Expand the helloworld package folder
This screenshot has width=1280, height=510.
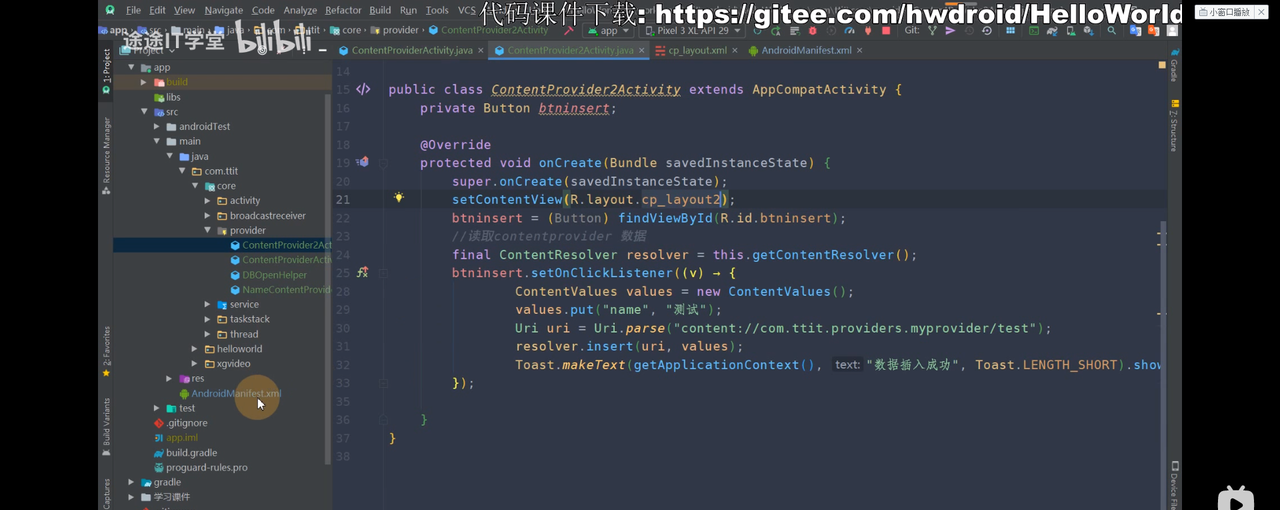[x=195, y=349]
